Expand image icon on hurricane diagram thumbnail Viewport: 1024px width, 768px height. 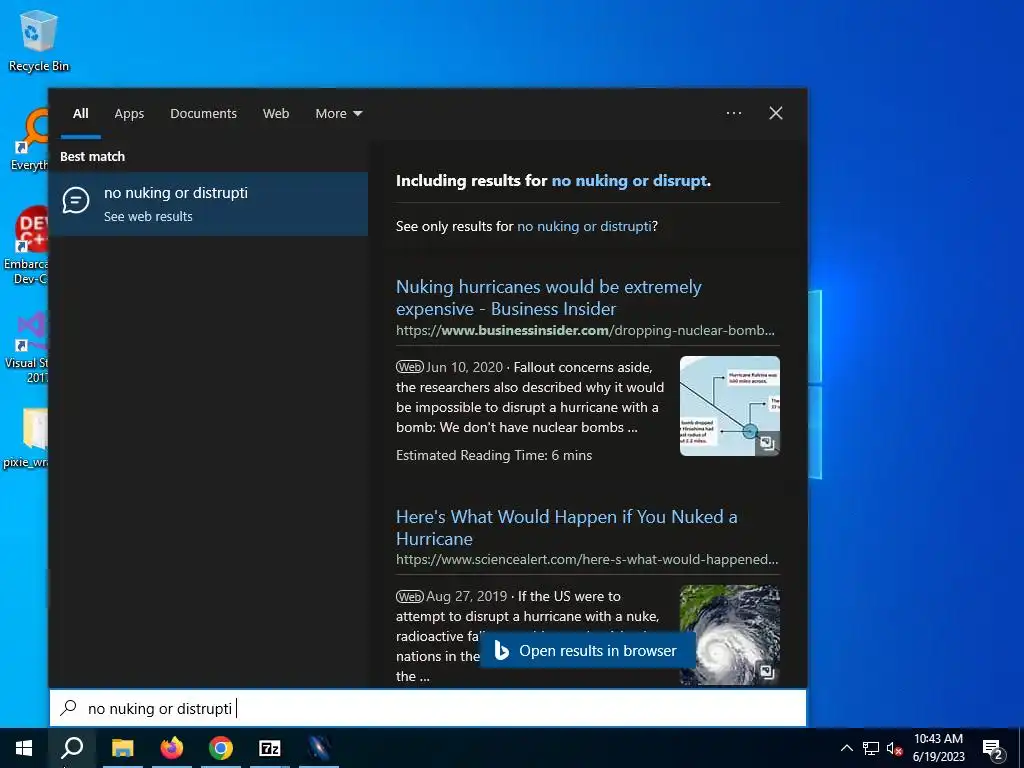coord(767,443)
